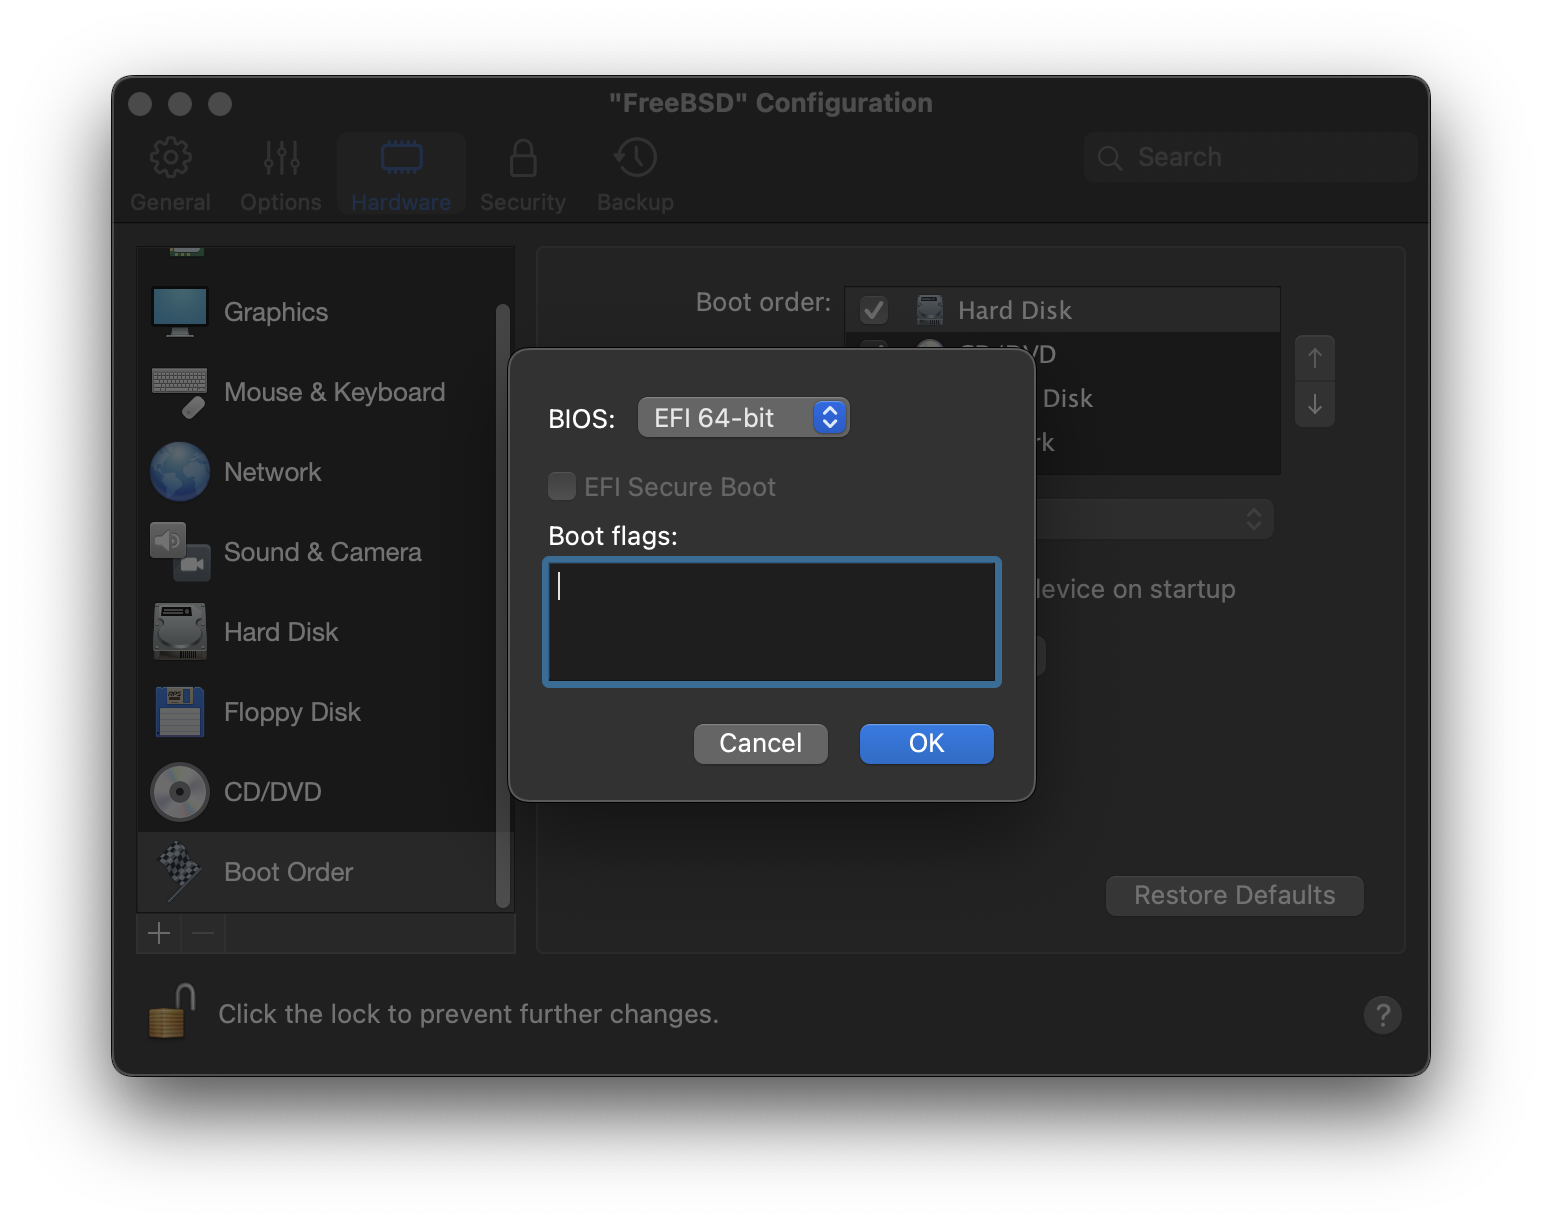Open Floppy Disk settings
The width and height of the screenshot is (1542, 1224).
[x=291, y=711]
